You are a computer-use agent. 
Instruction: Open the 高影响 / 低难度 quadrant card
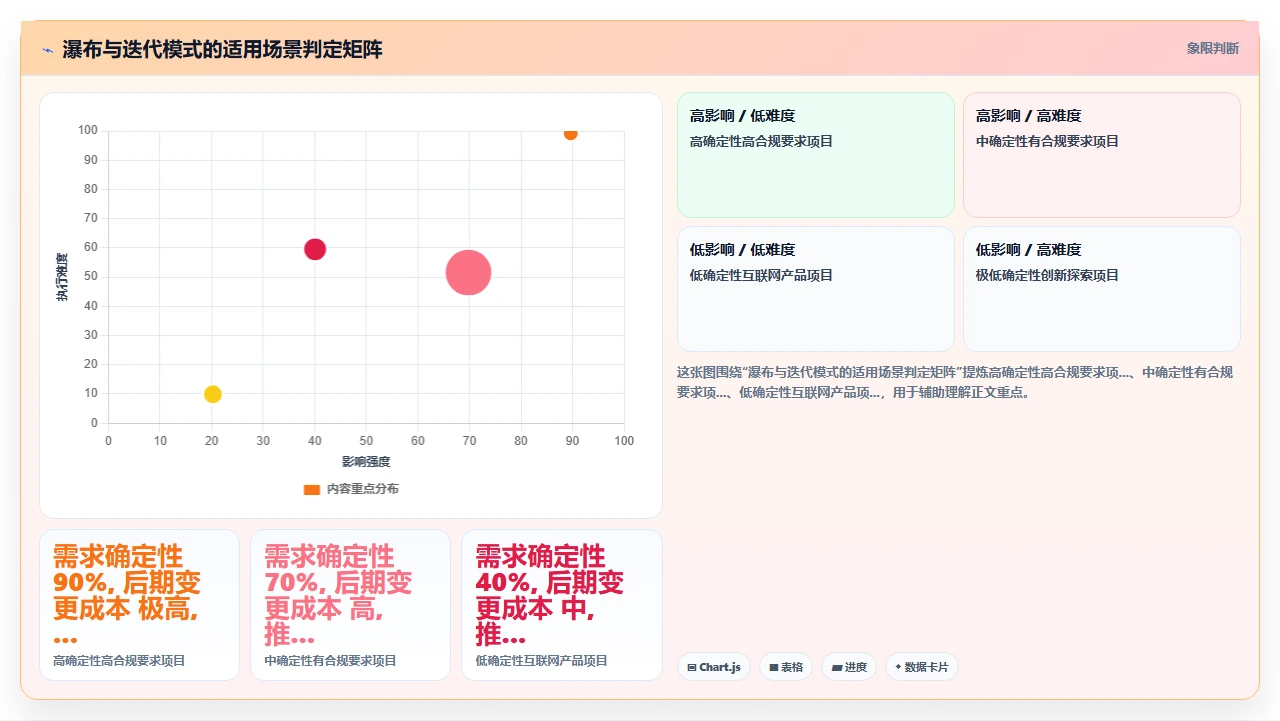click(x=816, y=155)
